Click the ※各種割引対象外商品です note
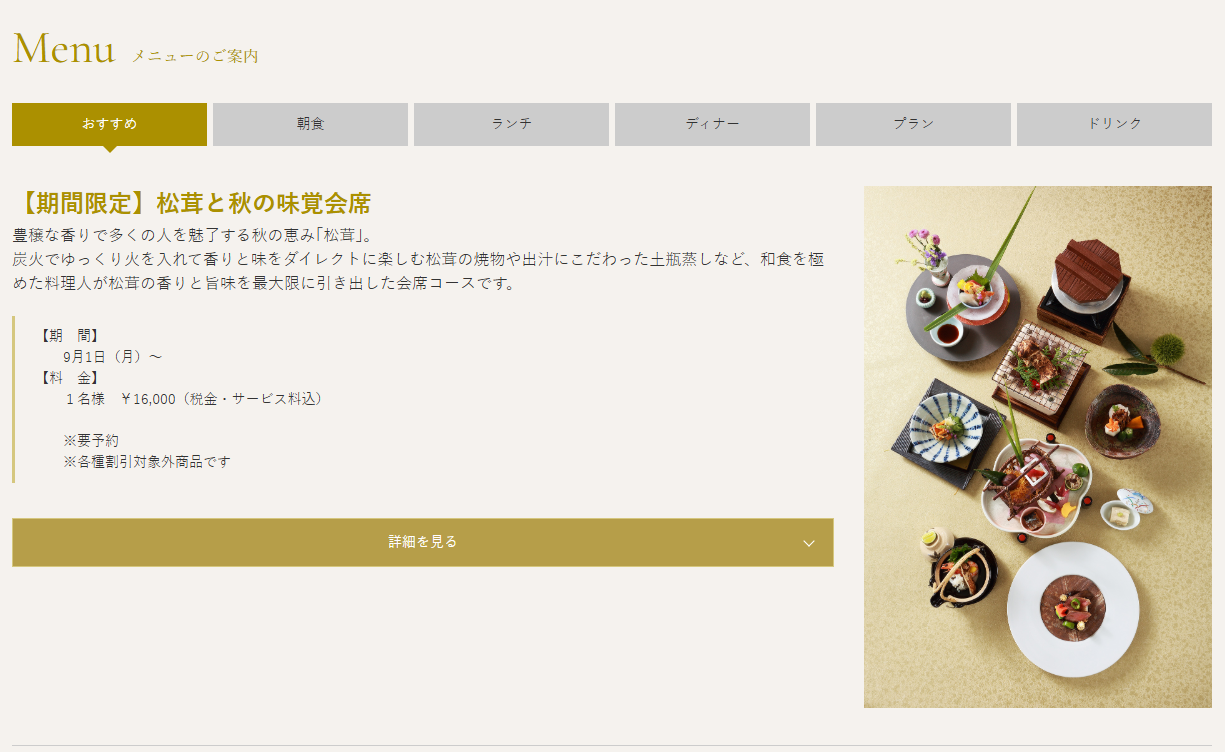This screenshot has height=752, width=1225. (x=147, y=461)
